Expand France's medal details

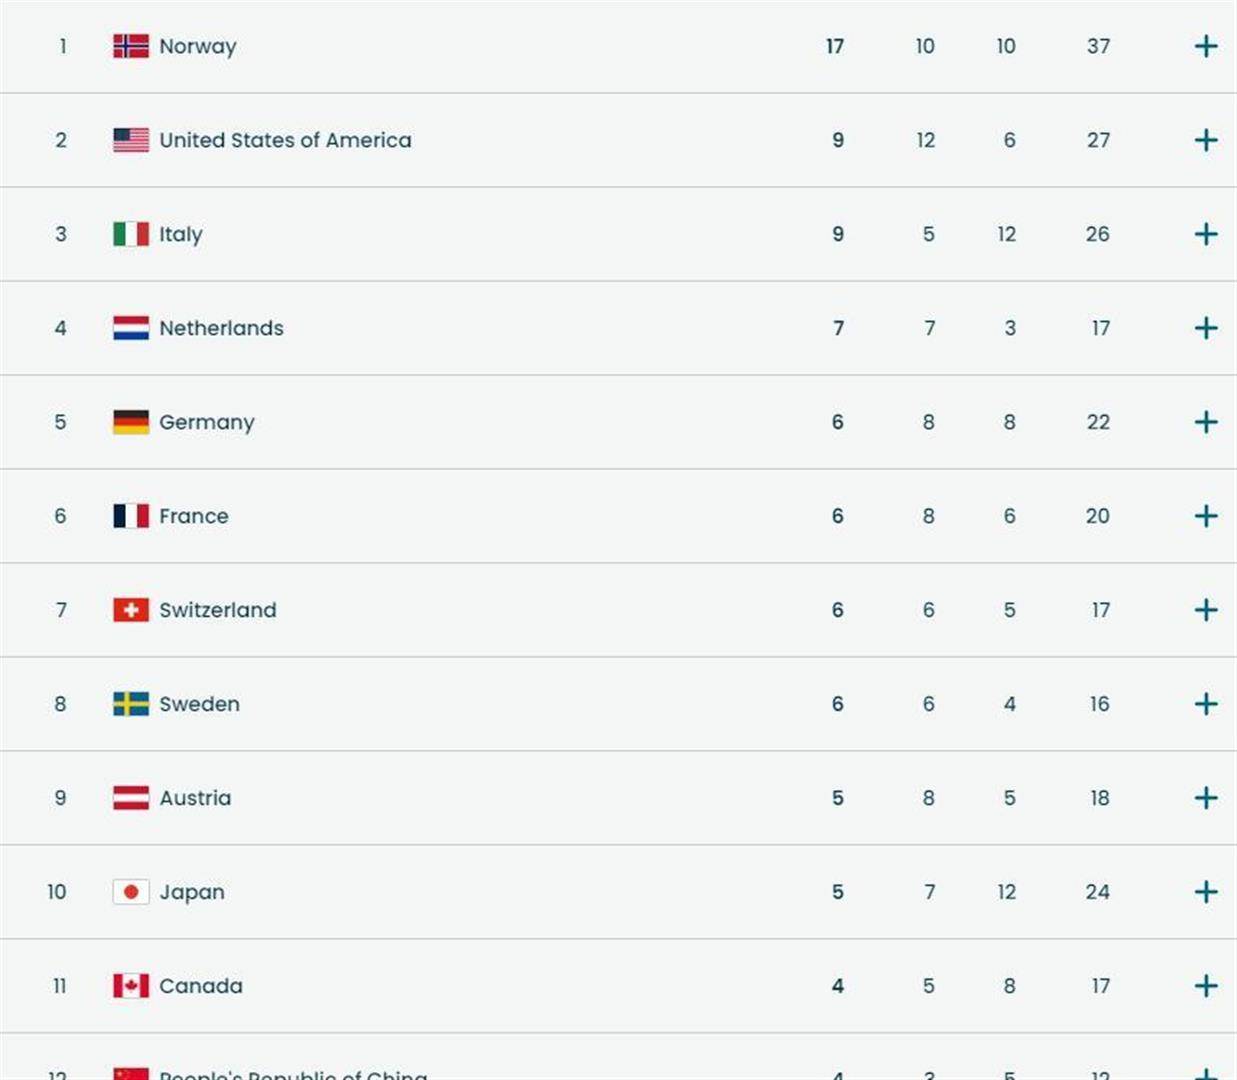coord(1206,516)
